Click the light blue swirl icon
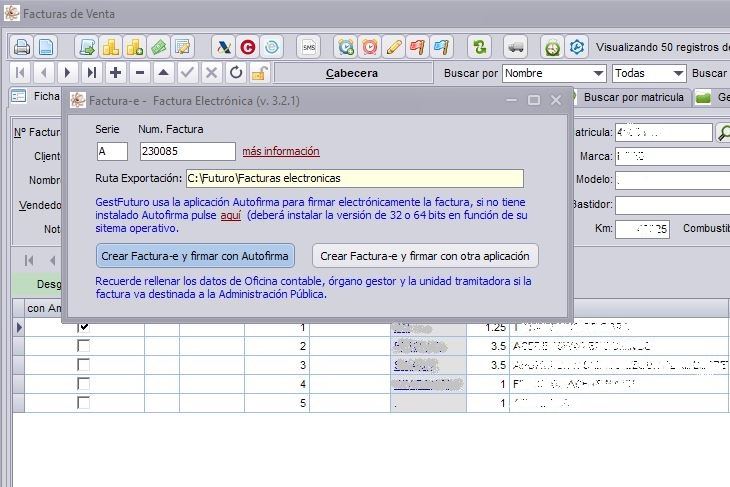The image size is (730, 487). [x=271, y=47]
